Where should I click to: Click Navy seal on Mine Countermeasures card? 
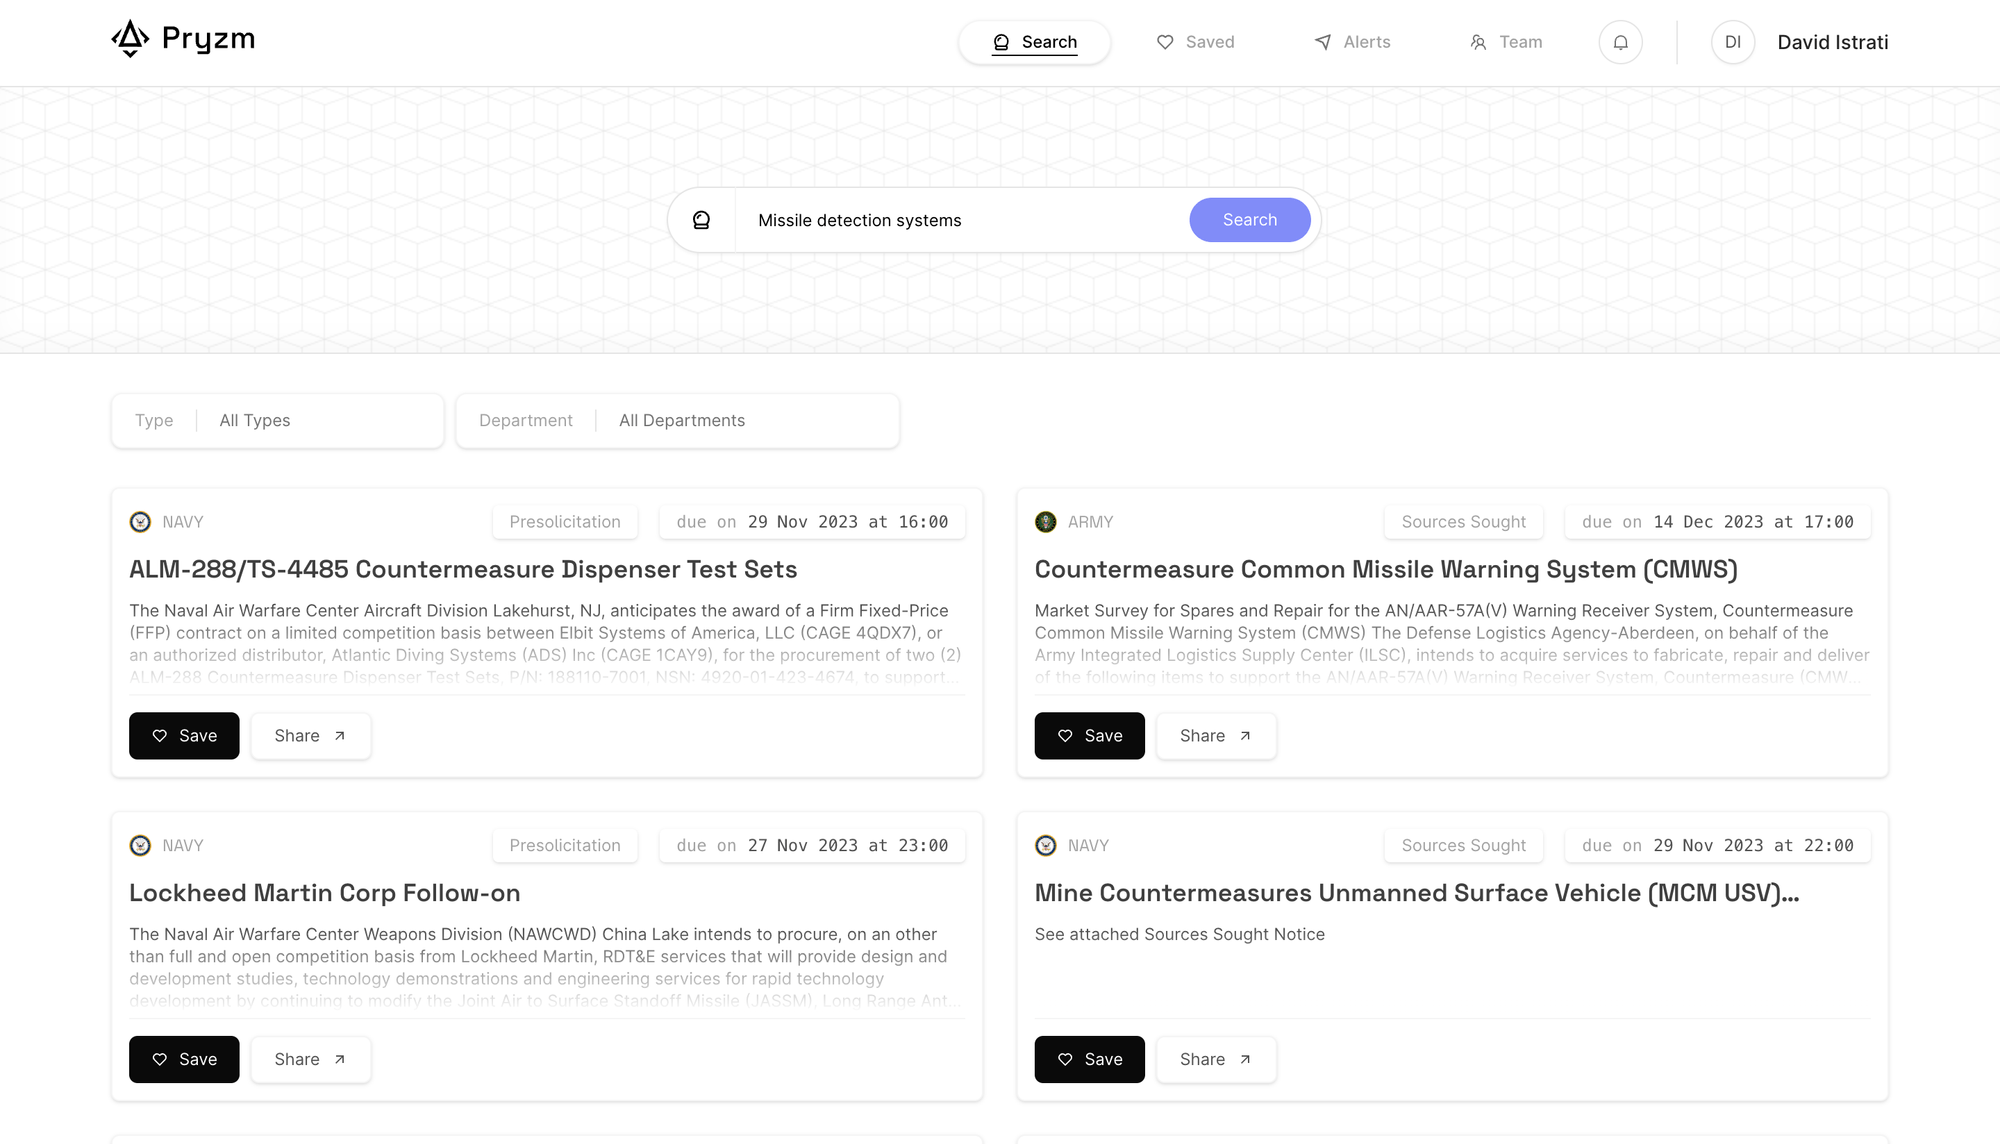pos(1046,846)
